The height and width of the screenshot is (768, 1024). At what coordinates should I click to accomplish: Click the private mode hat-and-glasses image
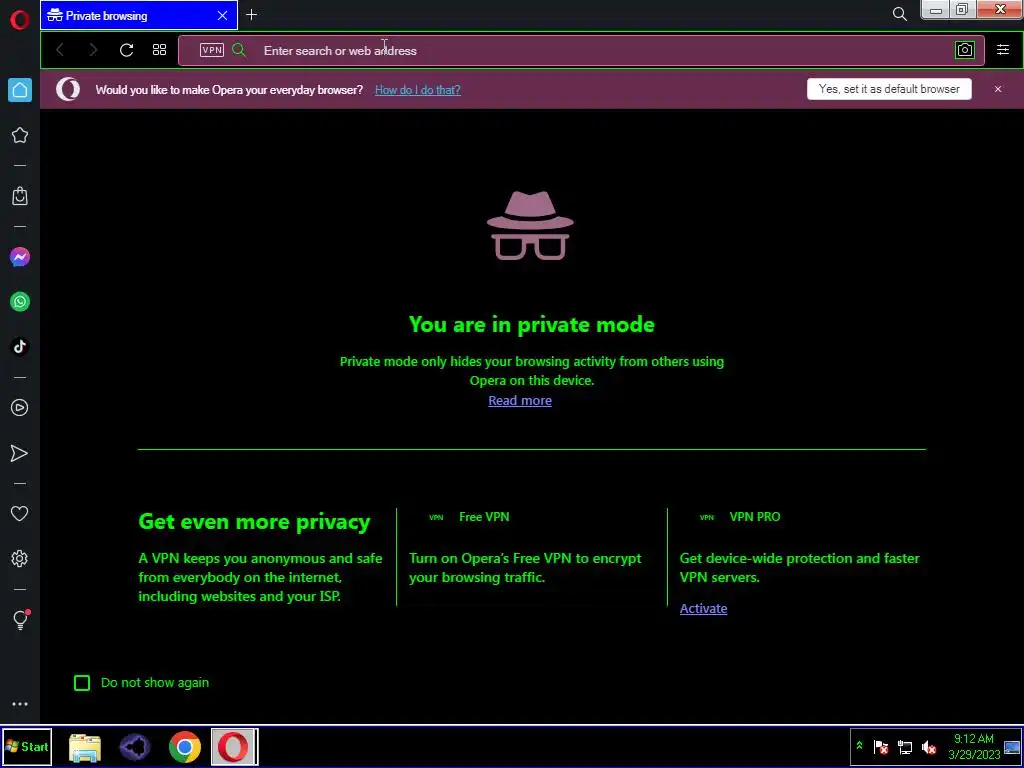[530, 225]
